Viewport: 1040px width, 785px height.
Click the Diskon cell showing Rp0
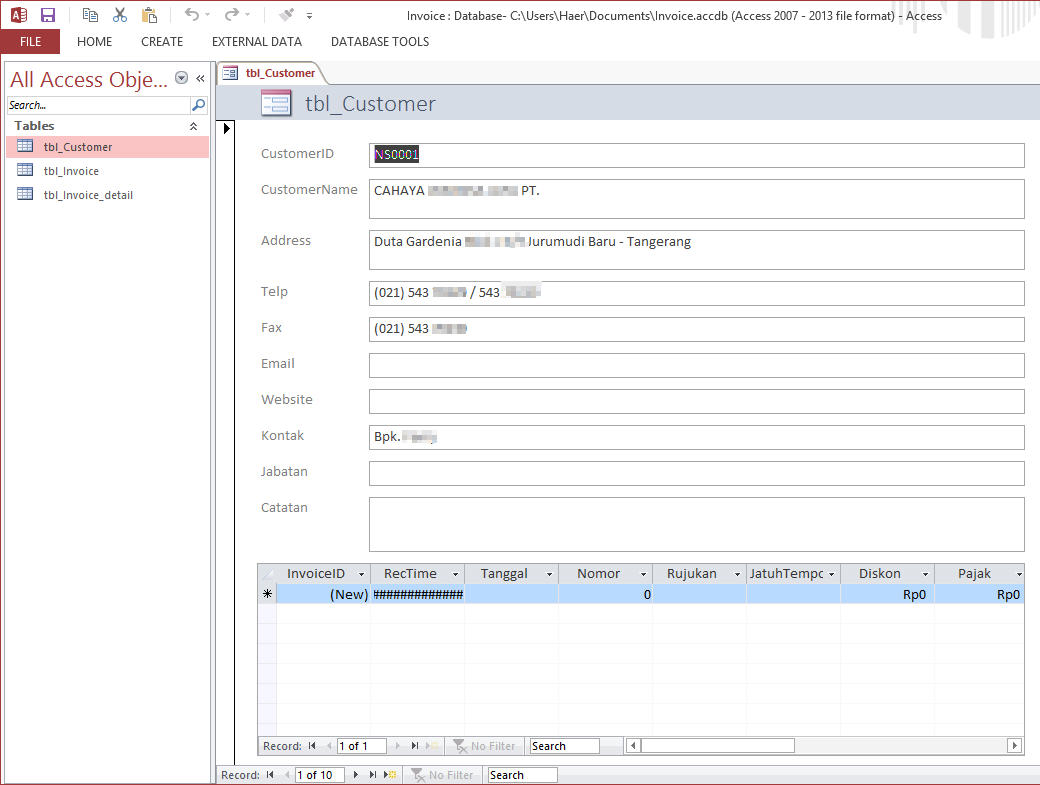(x=887, y=594)
